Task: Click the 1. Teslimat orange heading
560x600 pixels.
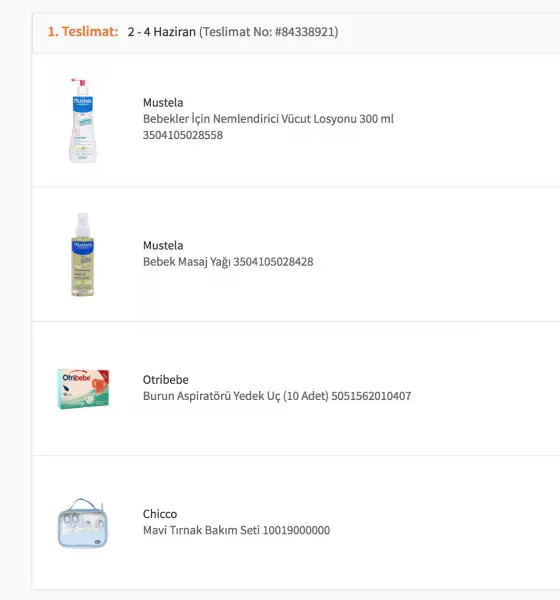Action: point(83,31)
